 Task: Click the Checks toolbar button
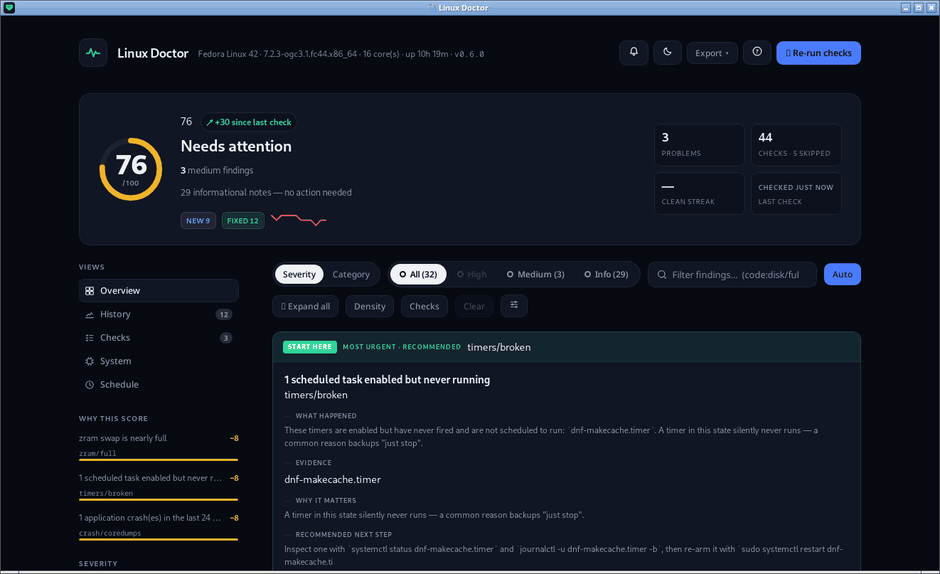424,306
